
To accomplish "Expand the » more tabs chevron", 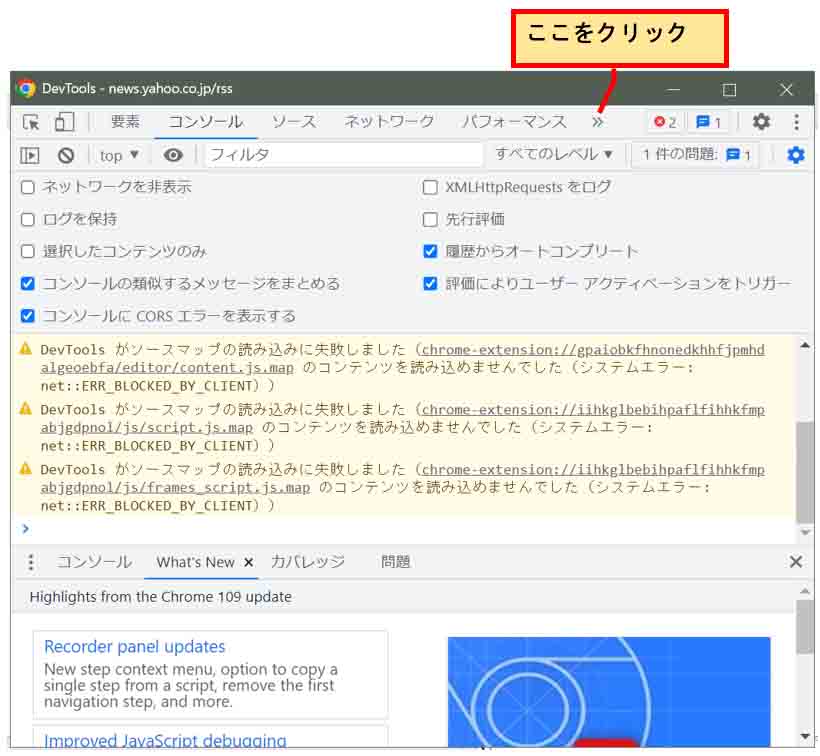I will 597,122.
